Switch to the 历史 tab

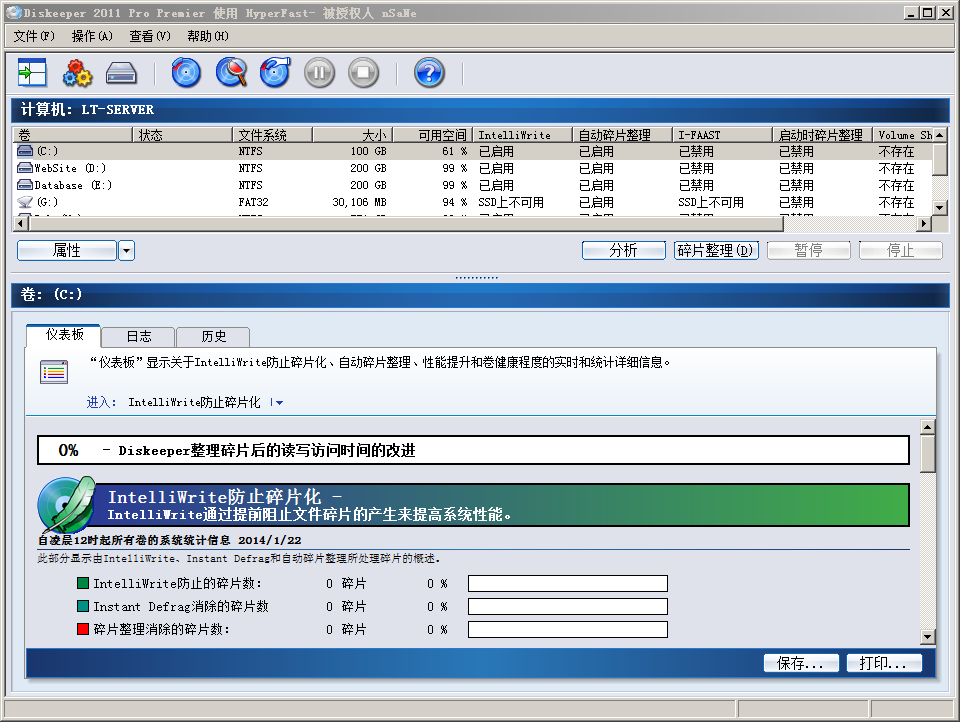[213, 337]
